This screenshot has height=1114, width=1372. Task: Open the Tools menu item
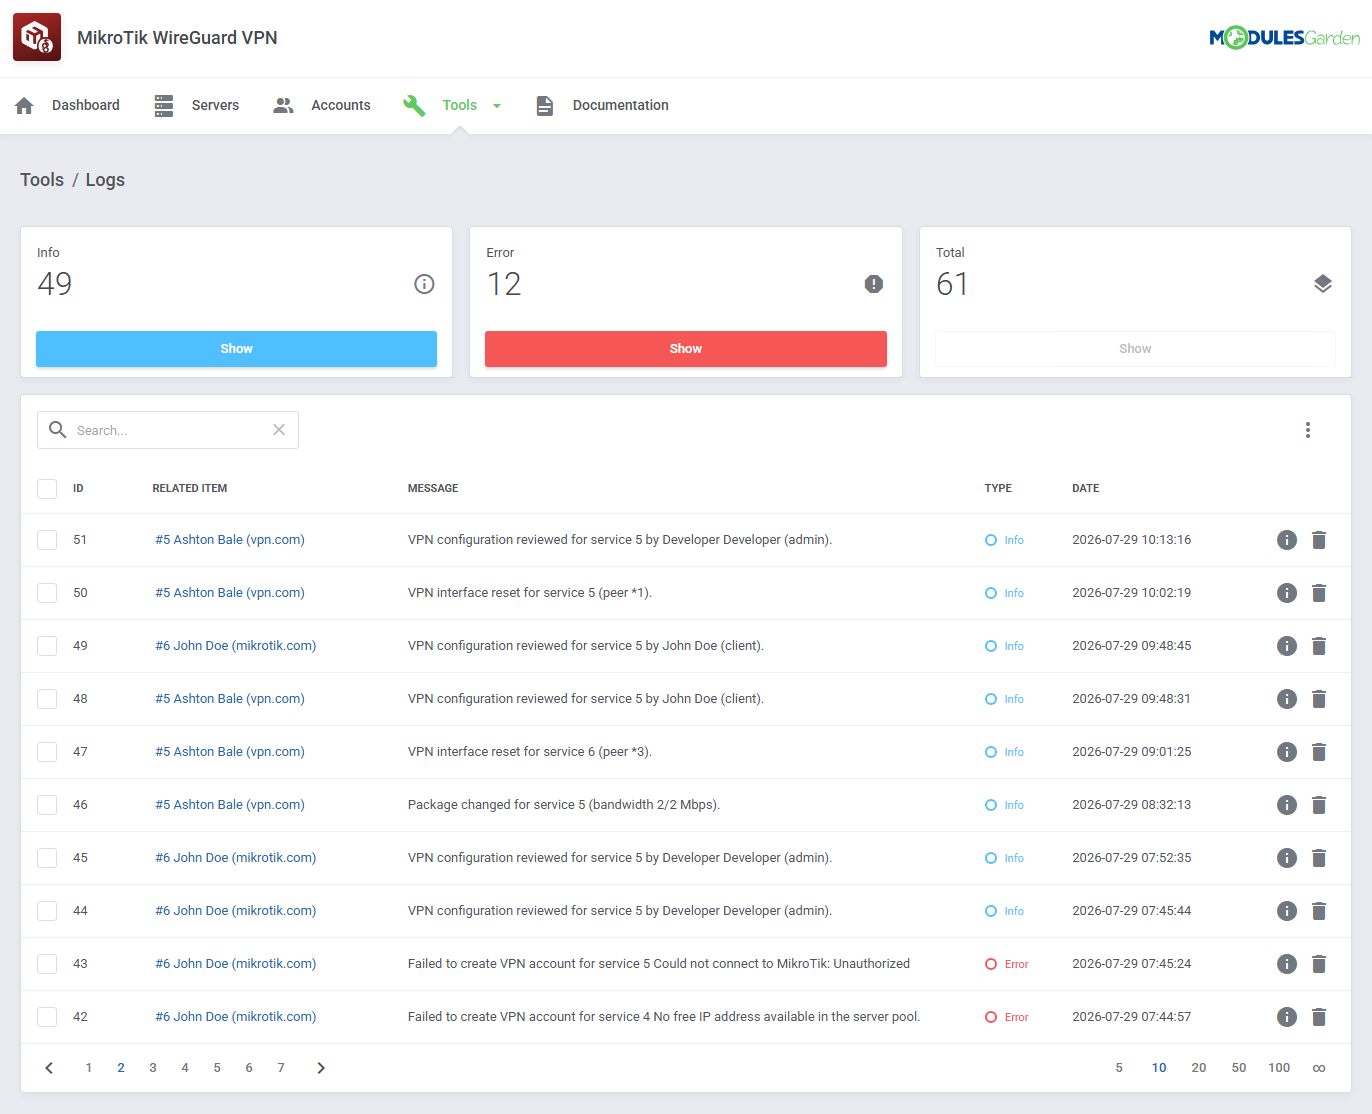(460, 105)
